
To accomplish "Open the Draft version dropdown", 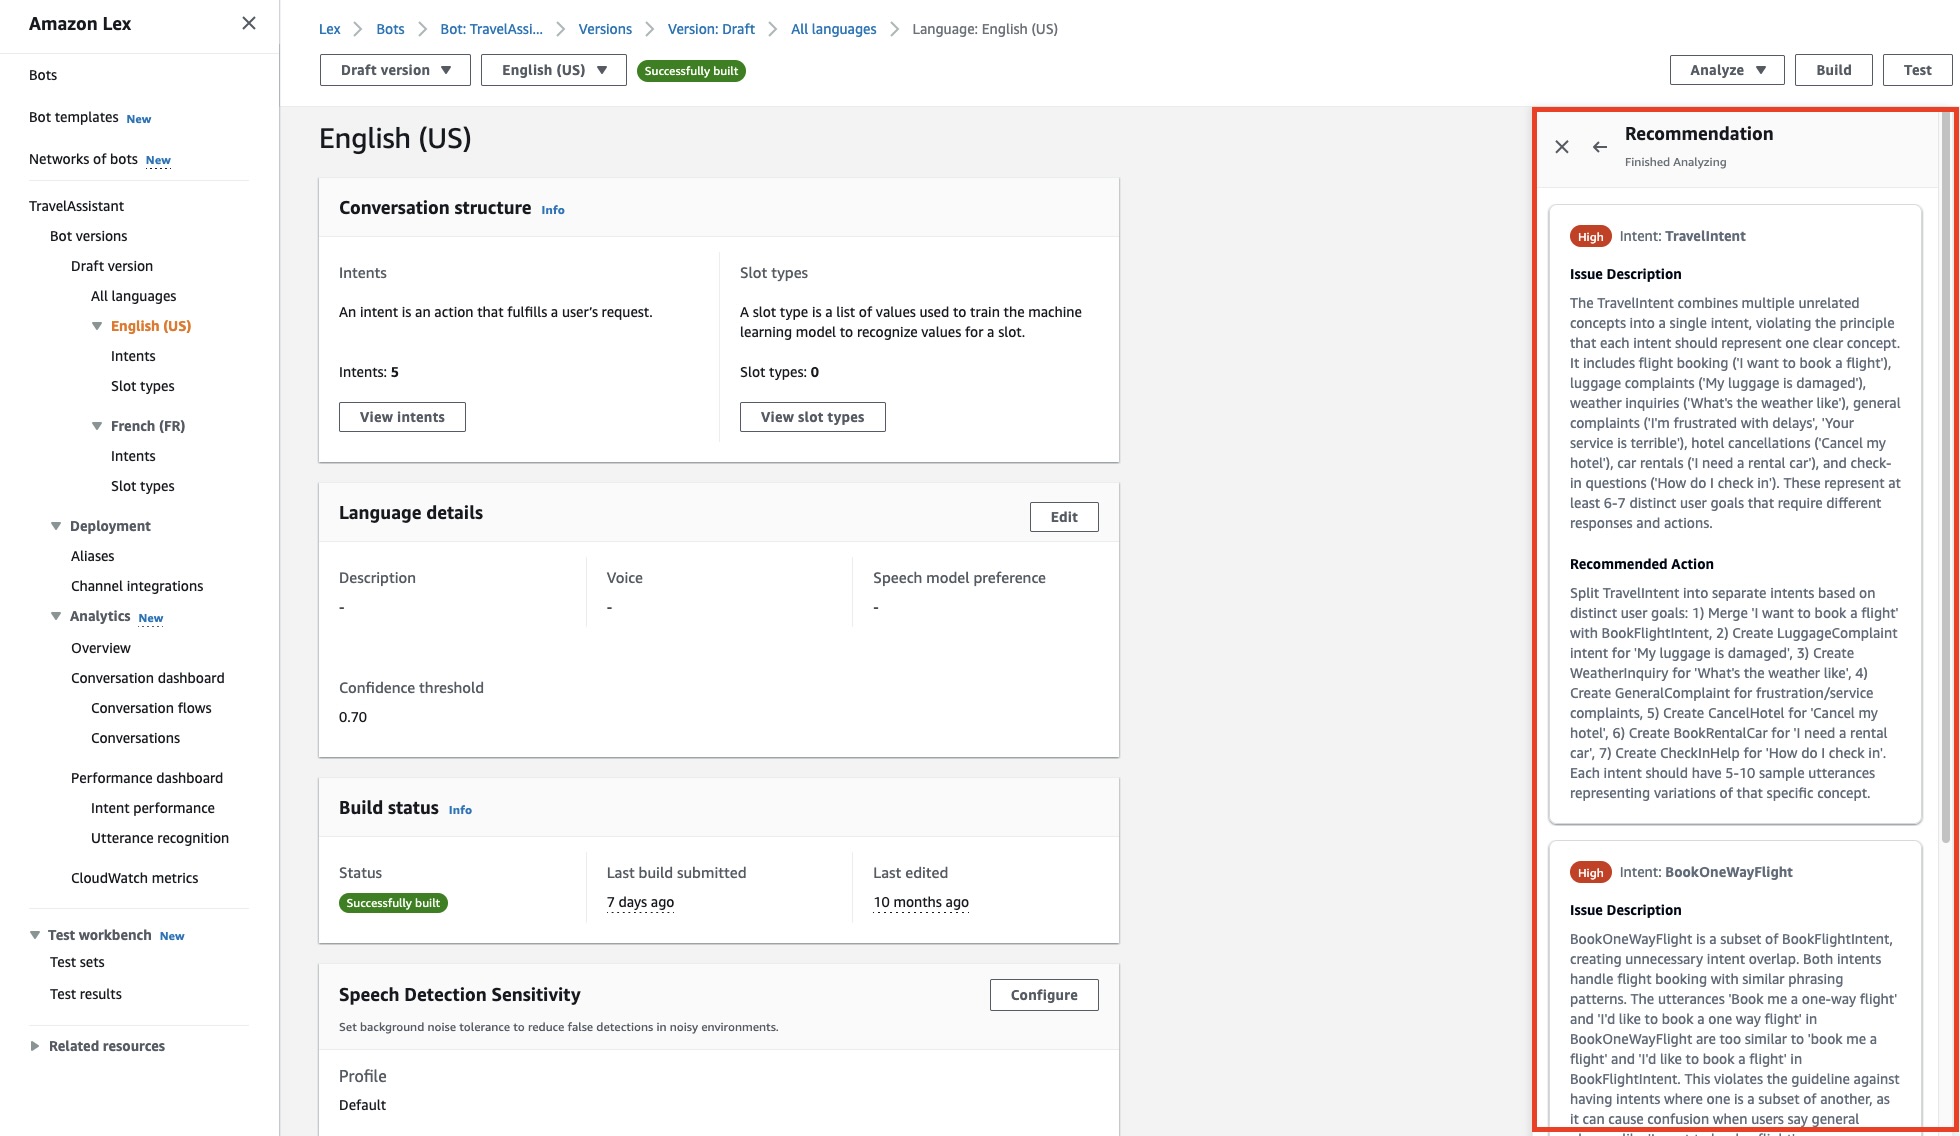I will (395, 70).
